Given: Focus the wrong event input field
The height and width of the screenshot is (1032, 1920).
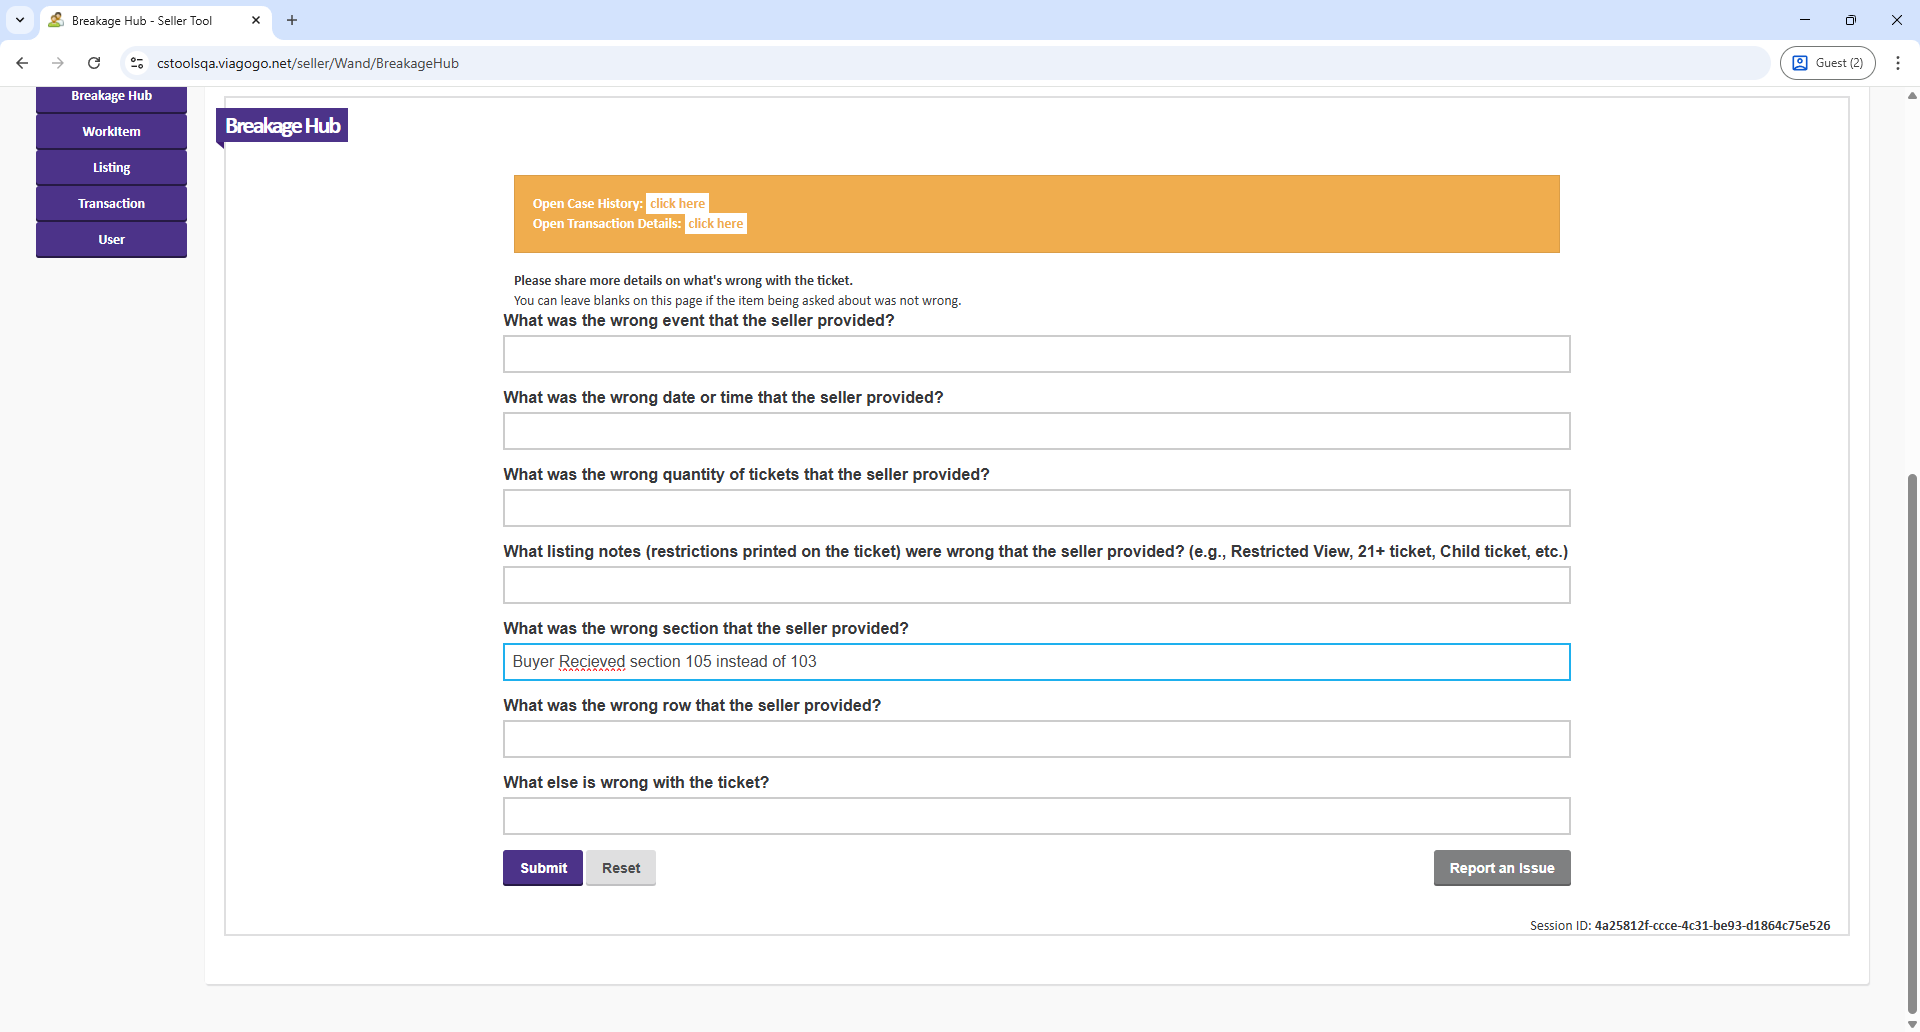Looking at the screenshot, I should (x=1036, y=354).
